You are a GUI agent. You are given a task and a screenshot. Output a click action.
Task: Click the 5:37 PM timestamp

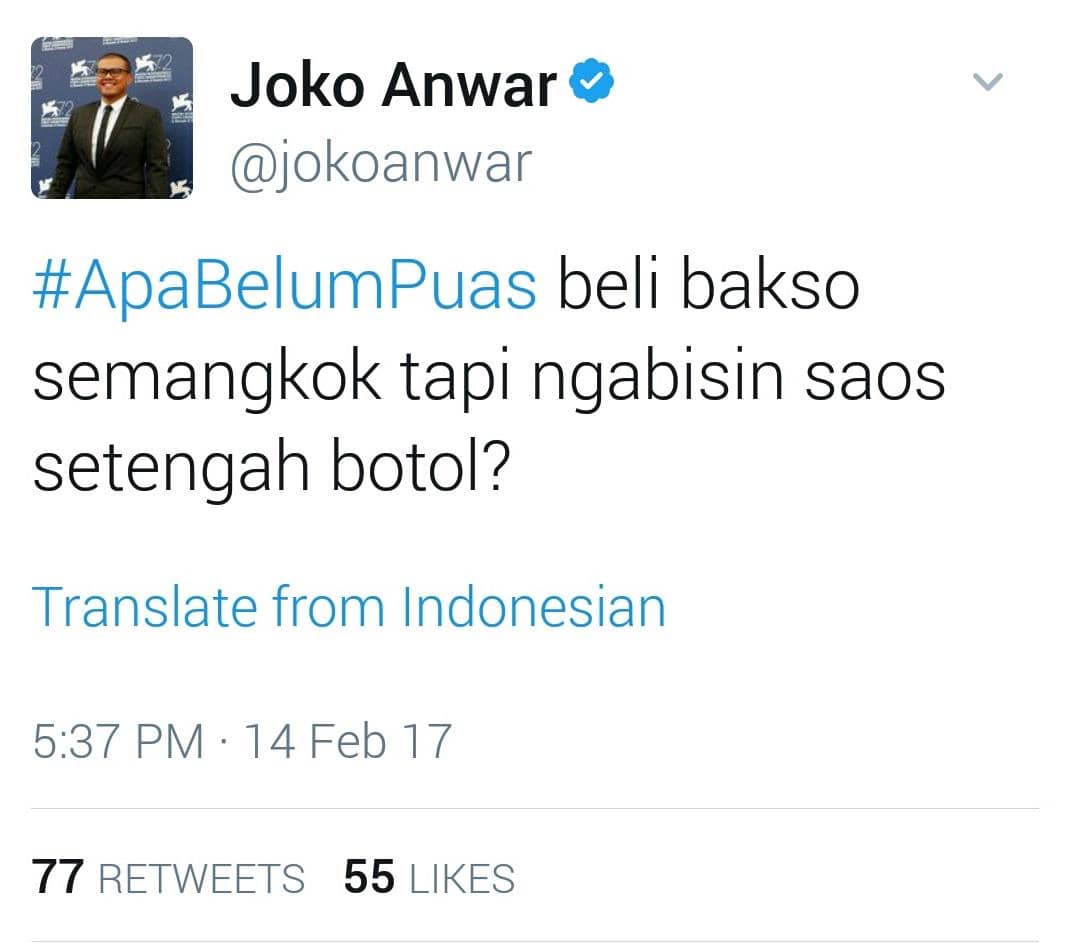[x=118, y=741]
